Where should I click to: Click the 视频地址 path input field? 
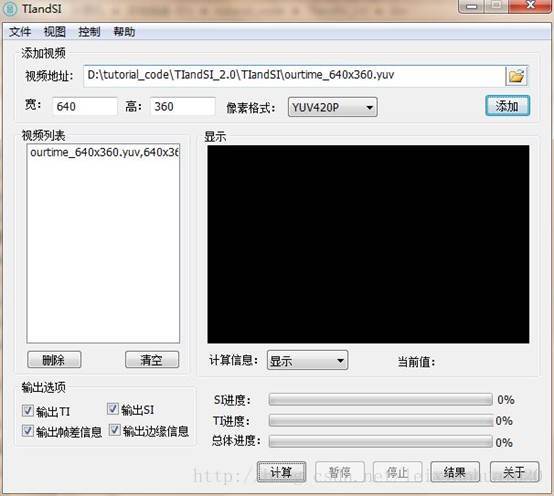click(294, 76)
